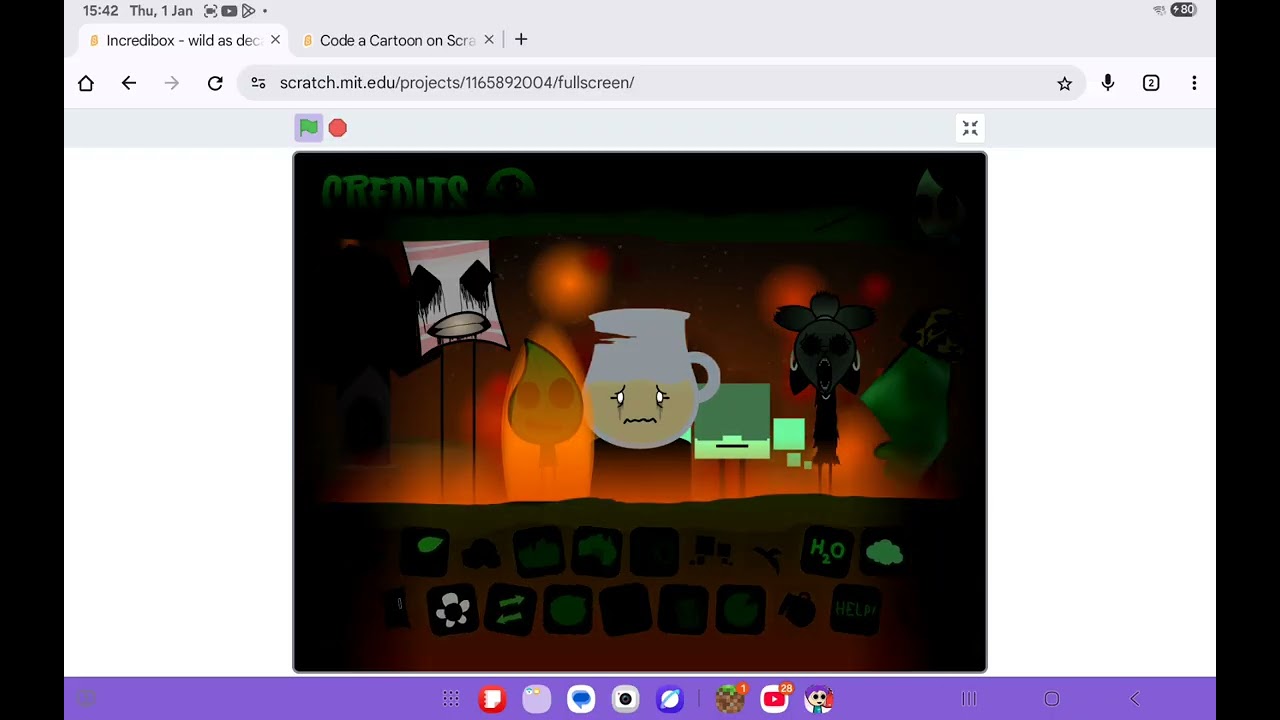Open the red notes app in taskbar
This screenshot has width=1280, height=720.
492,699
